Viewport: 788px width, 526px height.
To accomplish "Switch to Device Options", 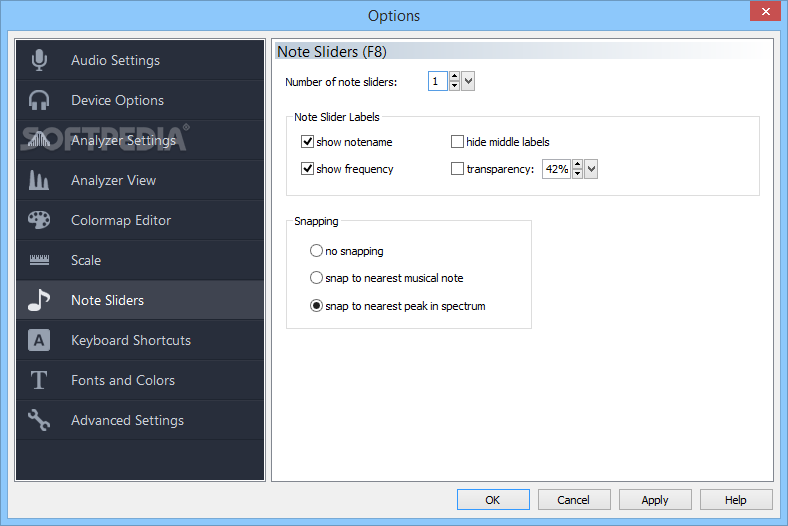I will (140, 100).
